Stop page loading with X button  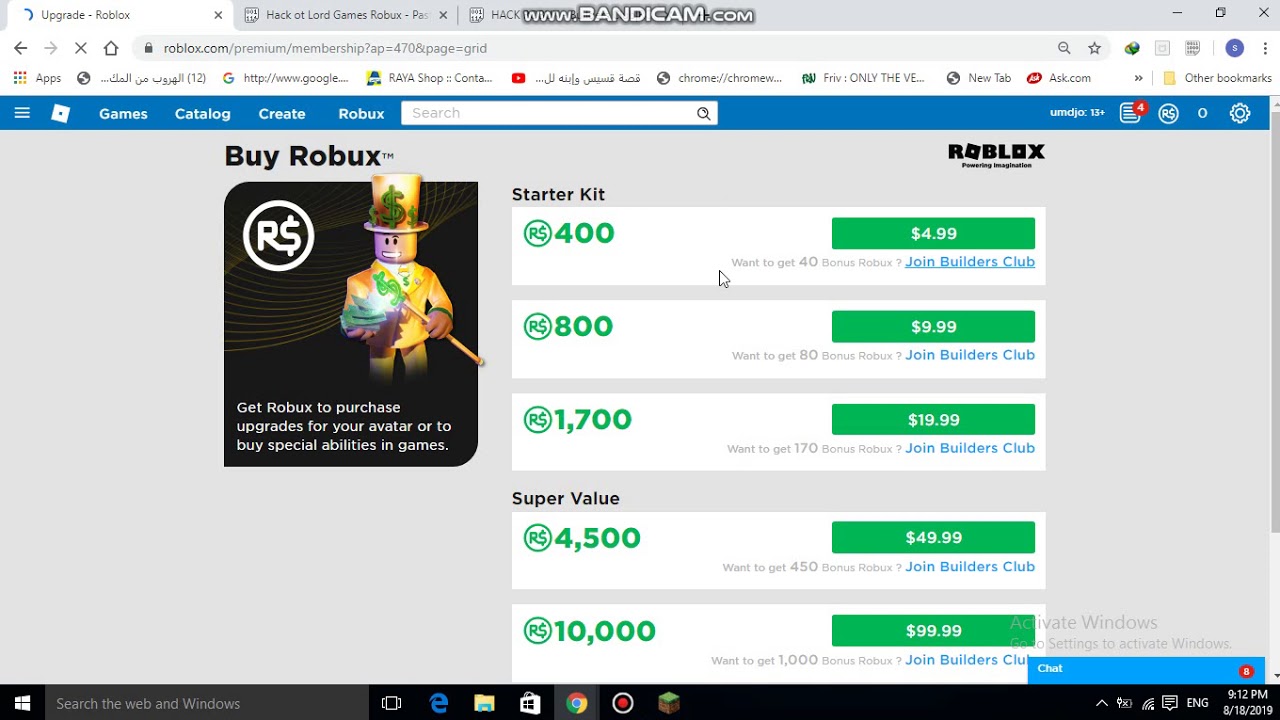coord(81,48)
